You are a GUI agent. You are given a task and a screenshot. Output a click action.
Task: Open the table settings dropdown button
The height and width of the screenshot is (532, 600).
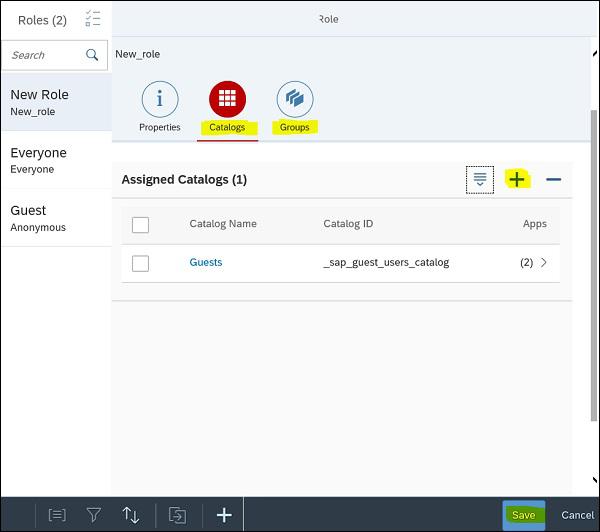[x=480, y=180]
